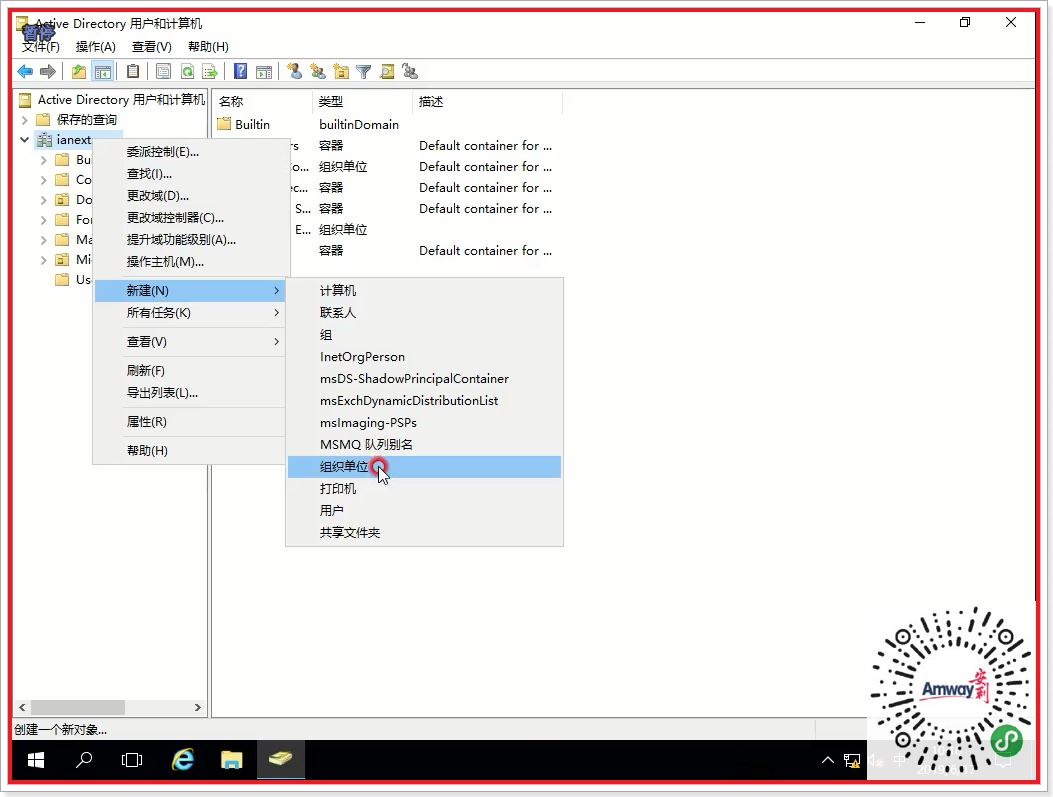This screenshot has height=797, width=1053.
Task: Open the 帮助(H) menu in menu bar
Action: click(208, 46)
